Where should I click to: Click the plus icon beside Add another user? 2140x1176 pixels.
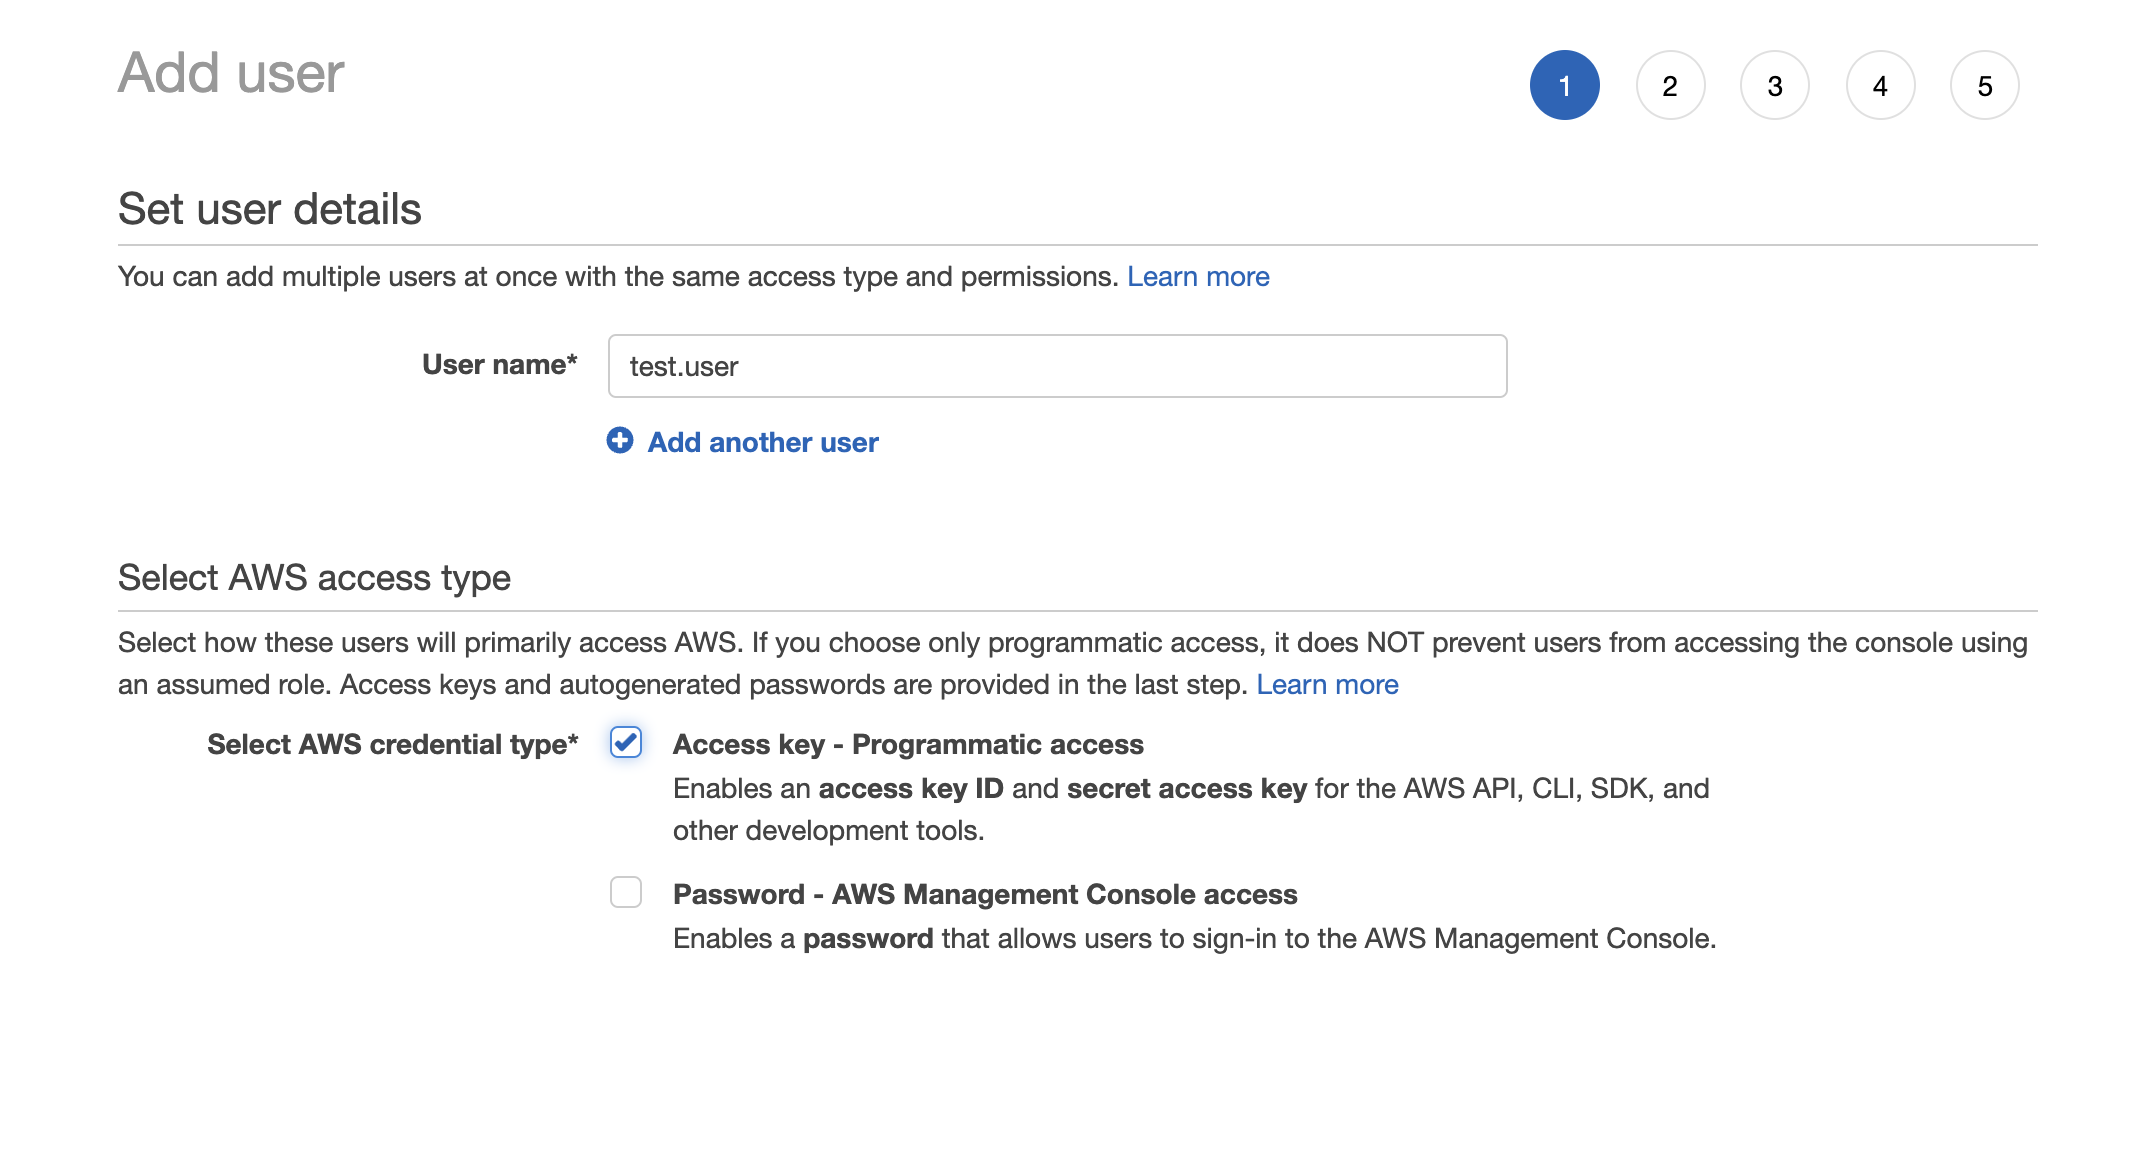click(x=620, y=441)
